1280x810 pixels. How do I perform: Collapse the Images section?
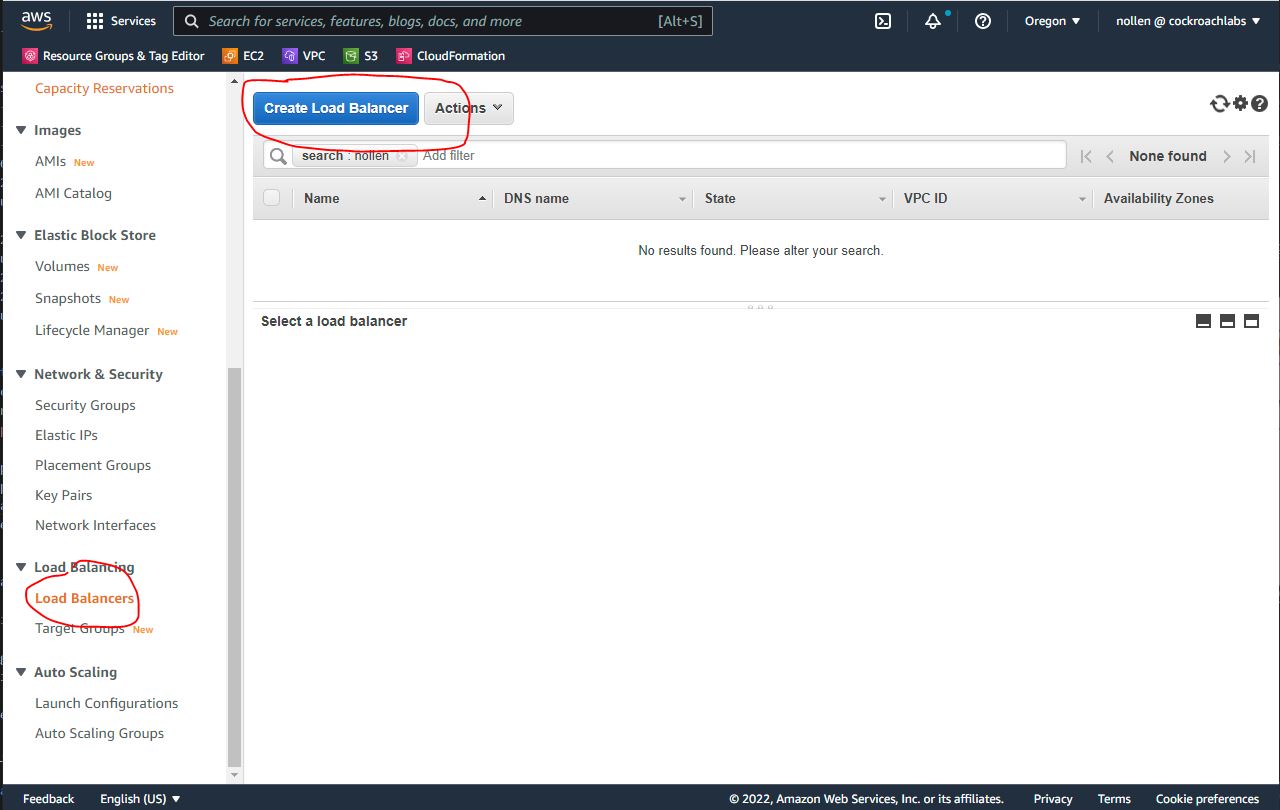pos(21,130)
